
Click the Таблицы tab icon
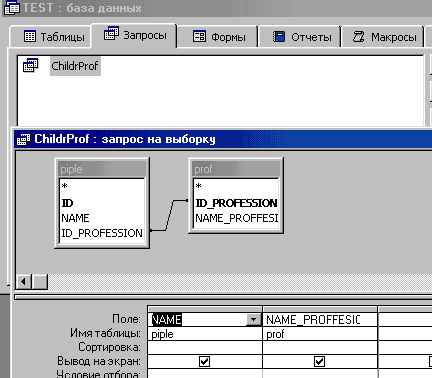[30, 36]
